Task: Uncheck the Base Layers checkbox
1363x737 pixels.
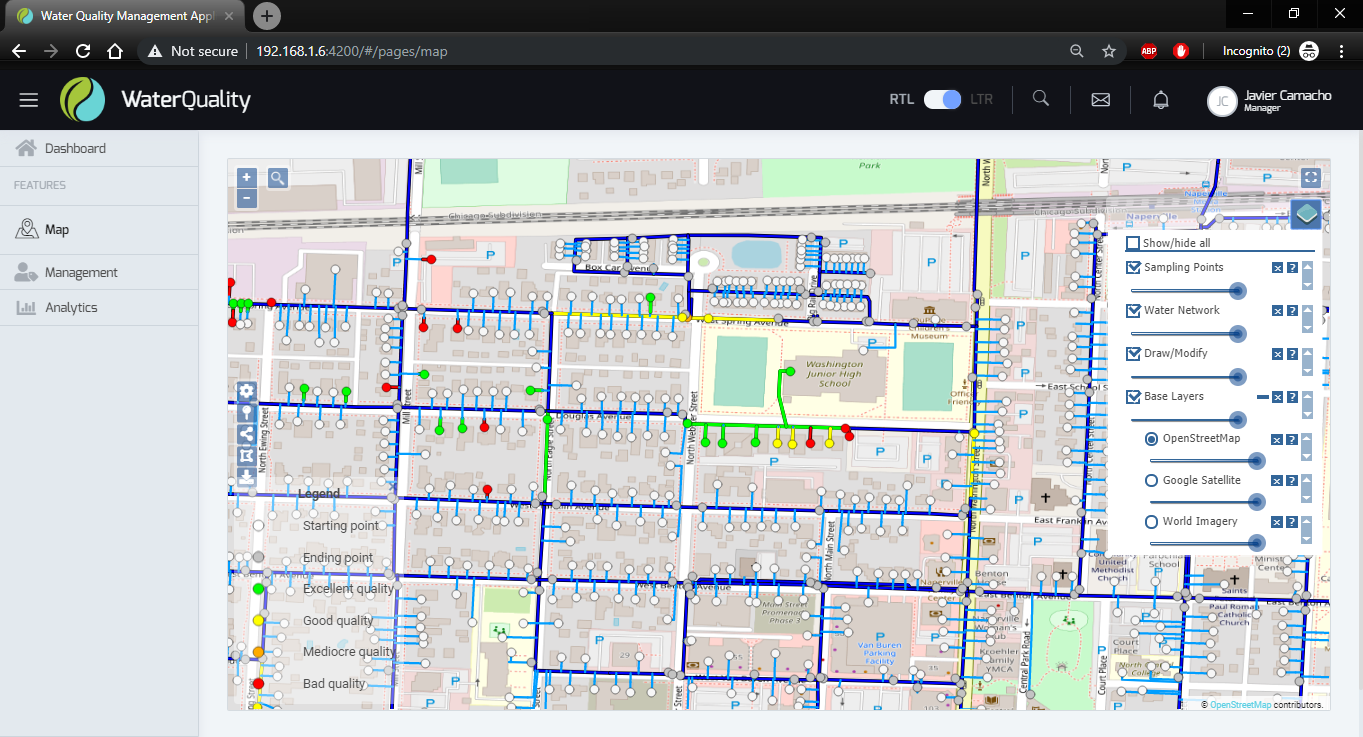Action: pyautogui.click(x=1133, y=396)
